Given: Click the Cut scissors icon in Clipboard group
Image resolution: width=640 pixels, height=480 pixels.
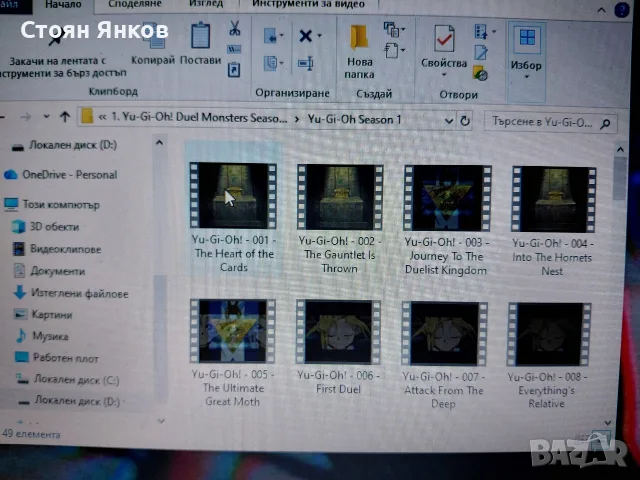Looking at the screenshot, I should tap(234, 28).
